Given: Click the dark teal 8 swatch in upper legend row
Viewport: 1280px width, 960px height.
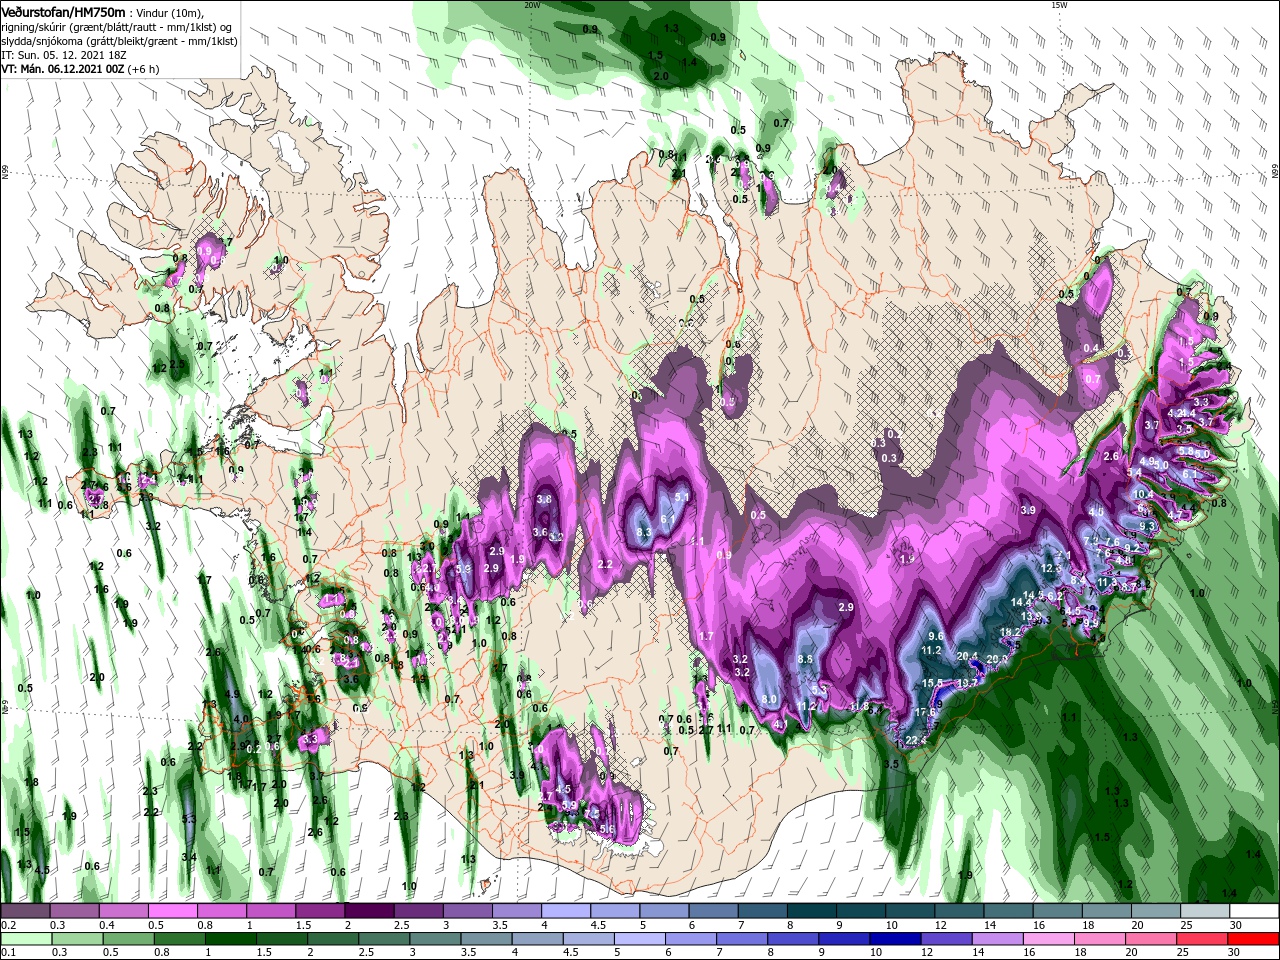Looking at the screenshot, I should [810, 911].
